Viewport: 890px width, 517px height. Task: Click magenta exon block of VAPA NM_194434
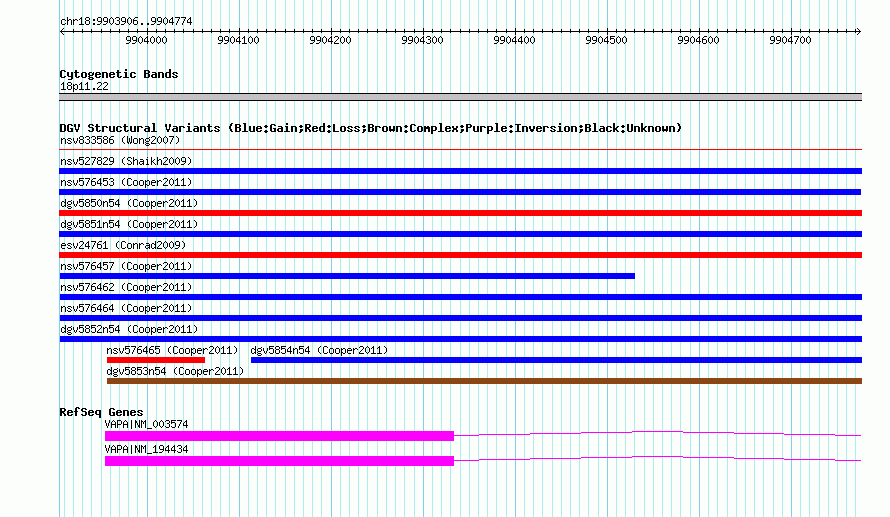pyautogui.click(x=279, y=461)
